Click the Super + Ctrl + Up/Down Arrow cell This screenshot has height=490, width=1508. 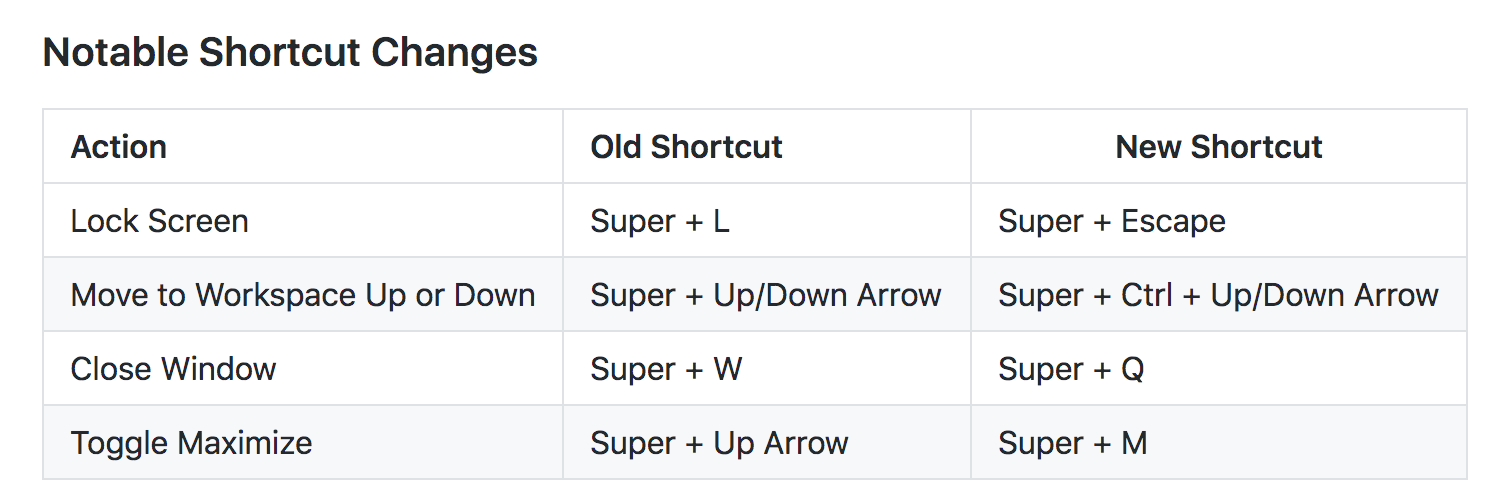point(1219,294)
